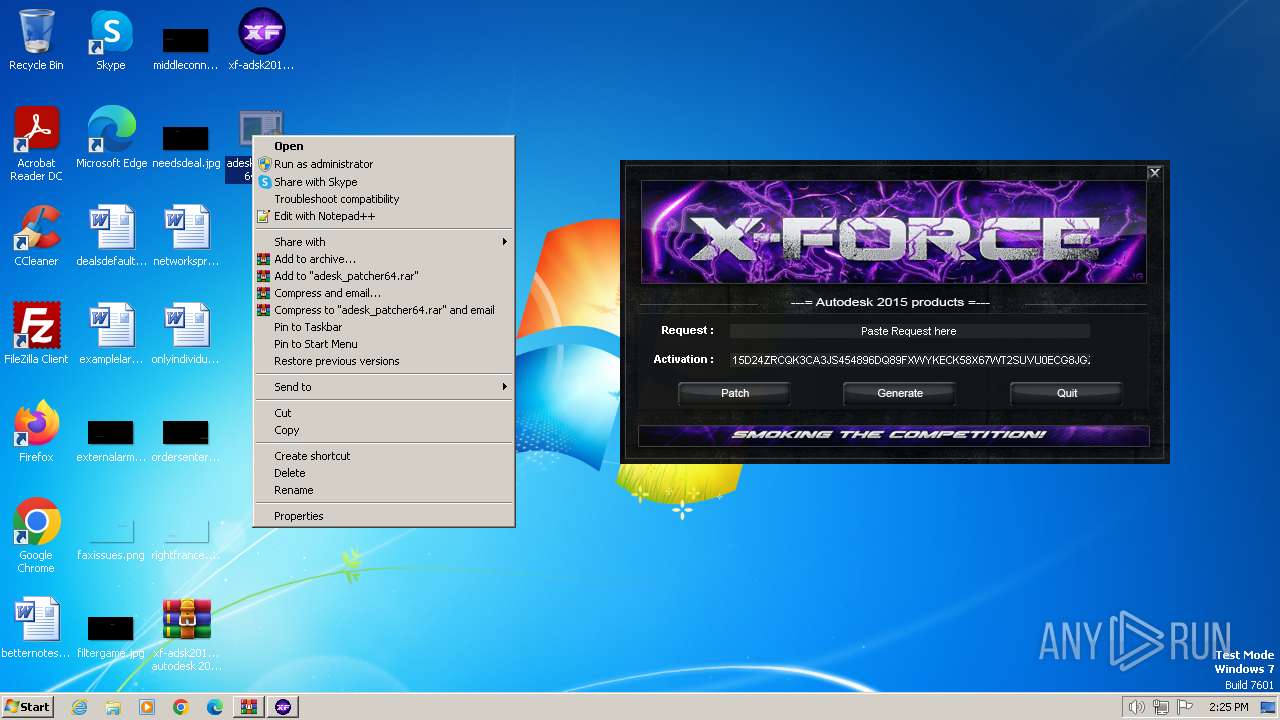The height and width of the screenshot is (720, 1280).
Task: Launch Skype from the desktop
Action: [111, 40]
